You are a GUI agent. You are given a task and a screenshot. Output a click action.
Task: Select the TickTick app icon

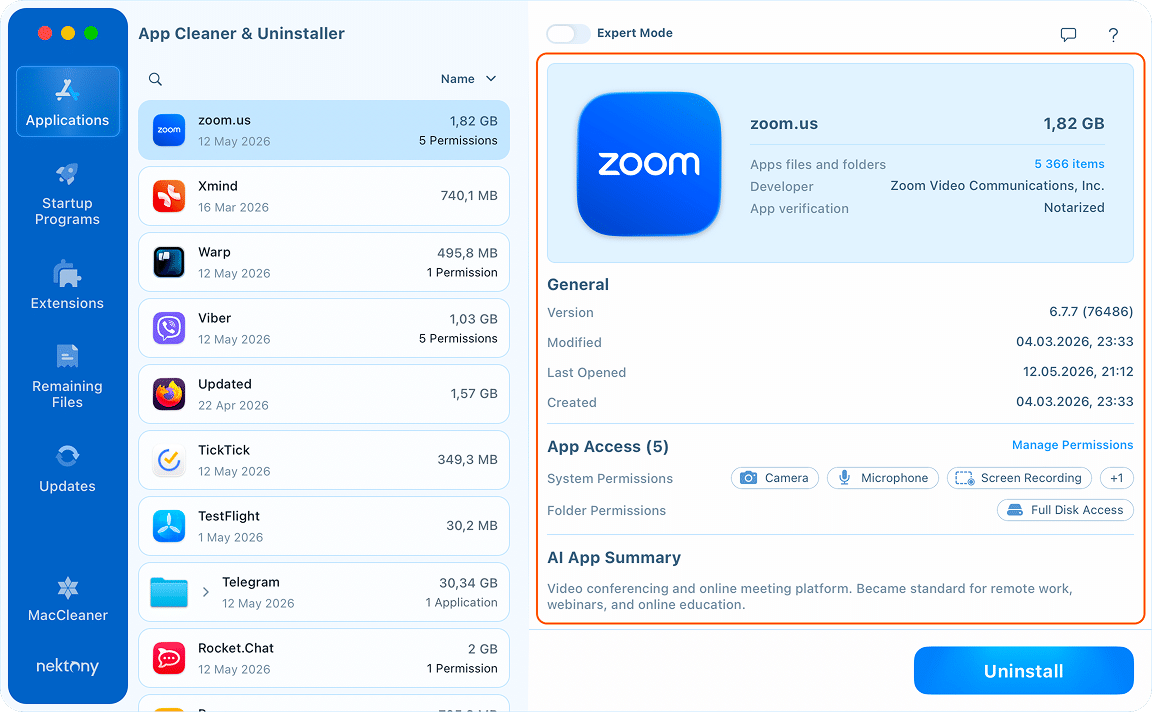coord(169,460)
